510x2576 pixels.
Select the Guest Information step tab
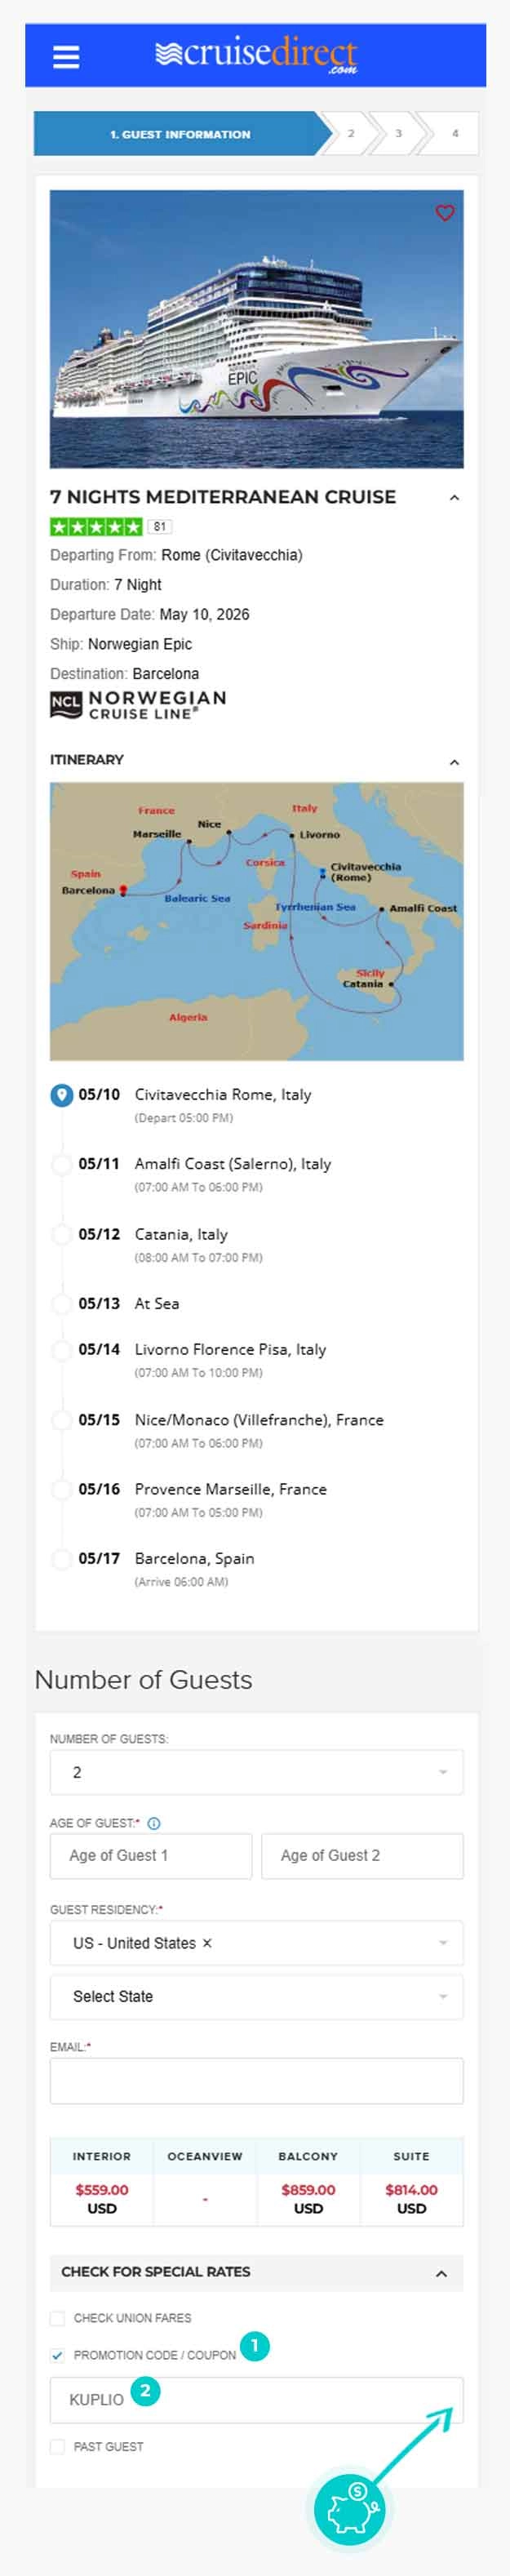(x=180, y=134)
